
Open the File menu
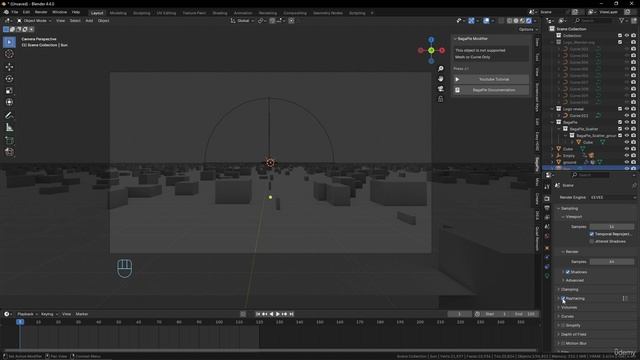tap(15, 12)
